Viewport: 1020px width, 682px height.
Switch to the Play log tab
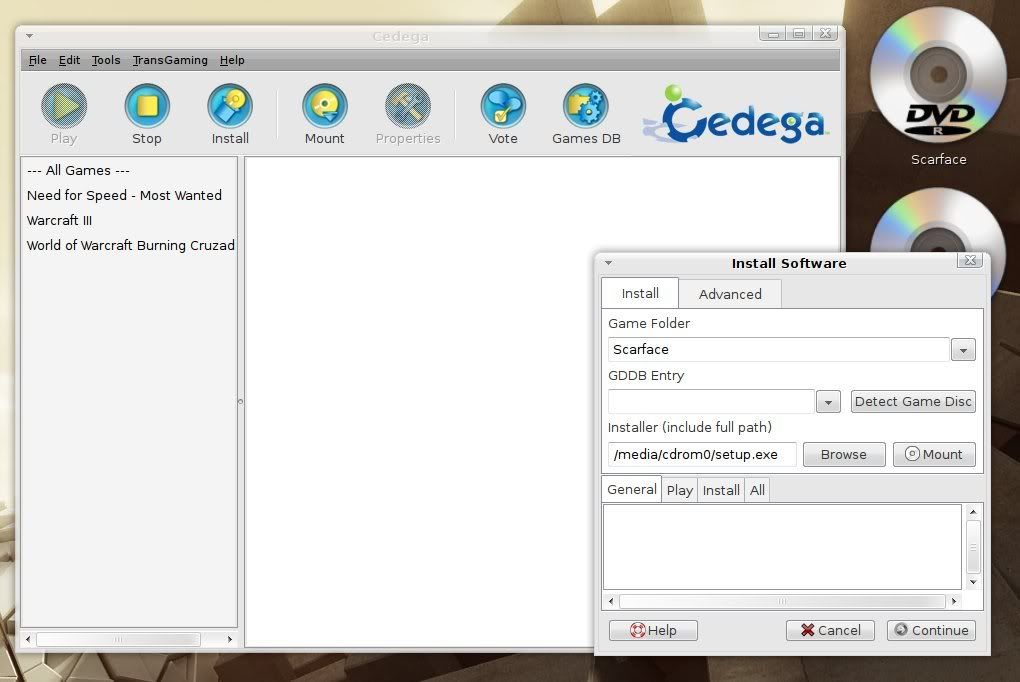(680, 490)
